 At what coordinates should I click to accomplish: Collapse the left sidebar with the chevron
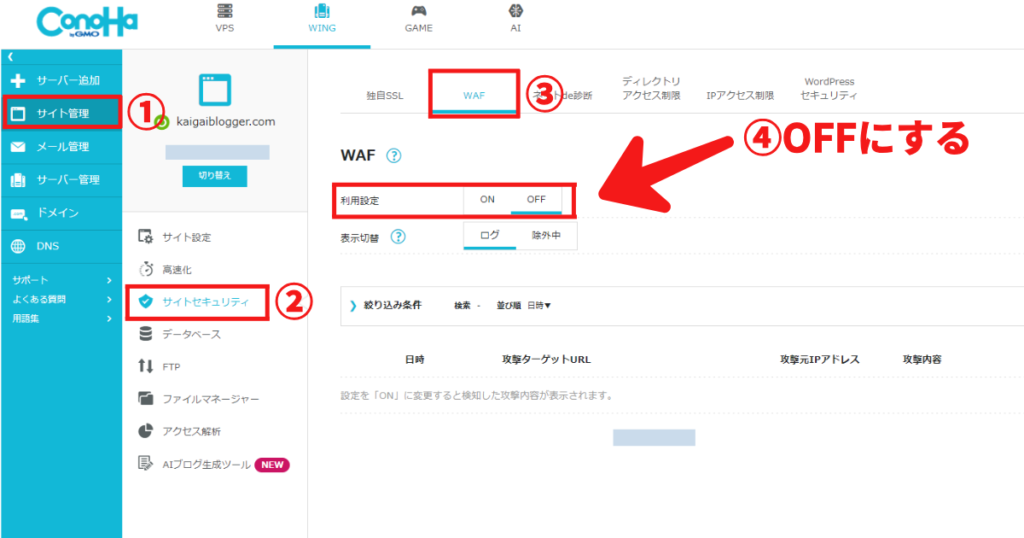point(11,58)
